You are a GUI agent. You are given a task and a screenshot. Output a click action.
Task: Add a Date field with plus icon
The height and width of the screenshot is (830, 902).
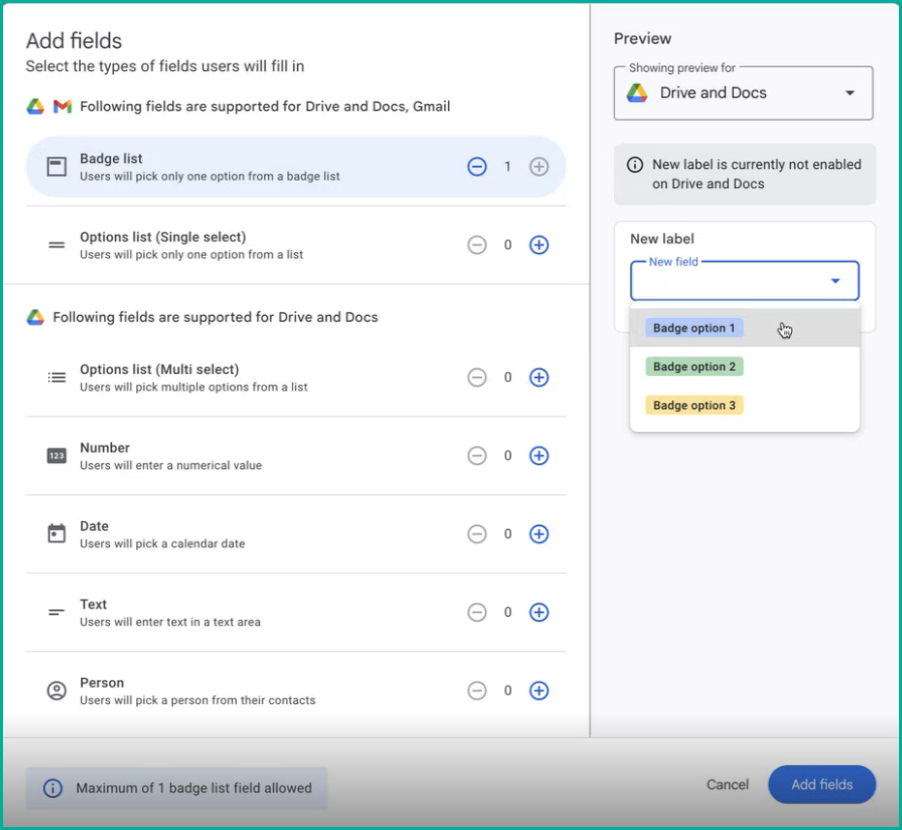click(x=538, y=534)
